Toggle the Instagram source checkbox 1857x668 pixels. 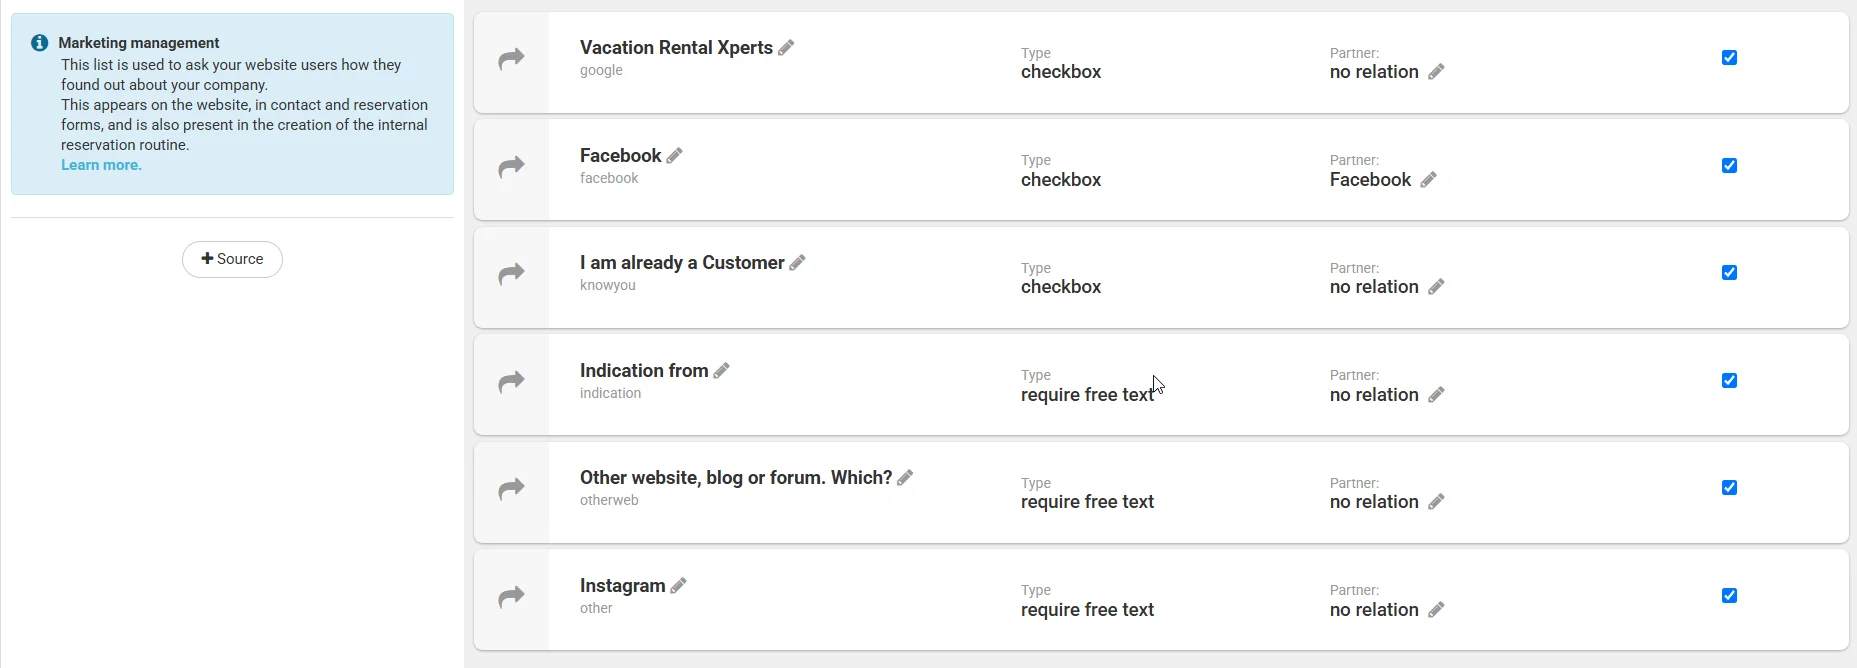click(x=1729, y=596)
